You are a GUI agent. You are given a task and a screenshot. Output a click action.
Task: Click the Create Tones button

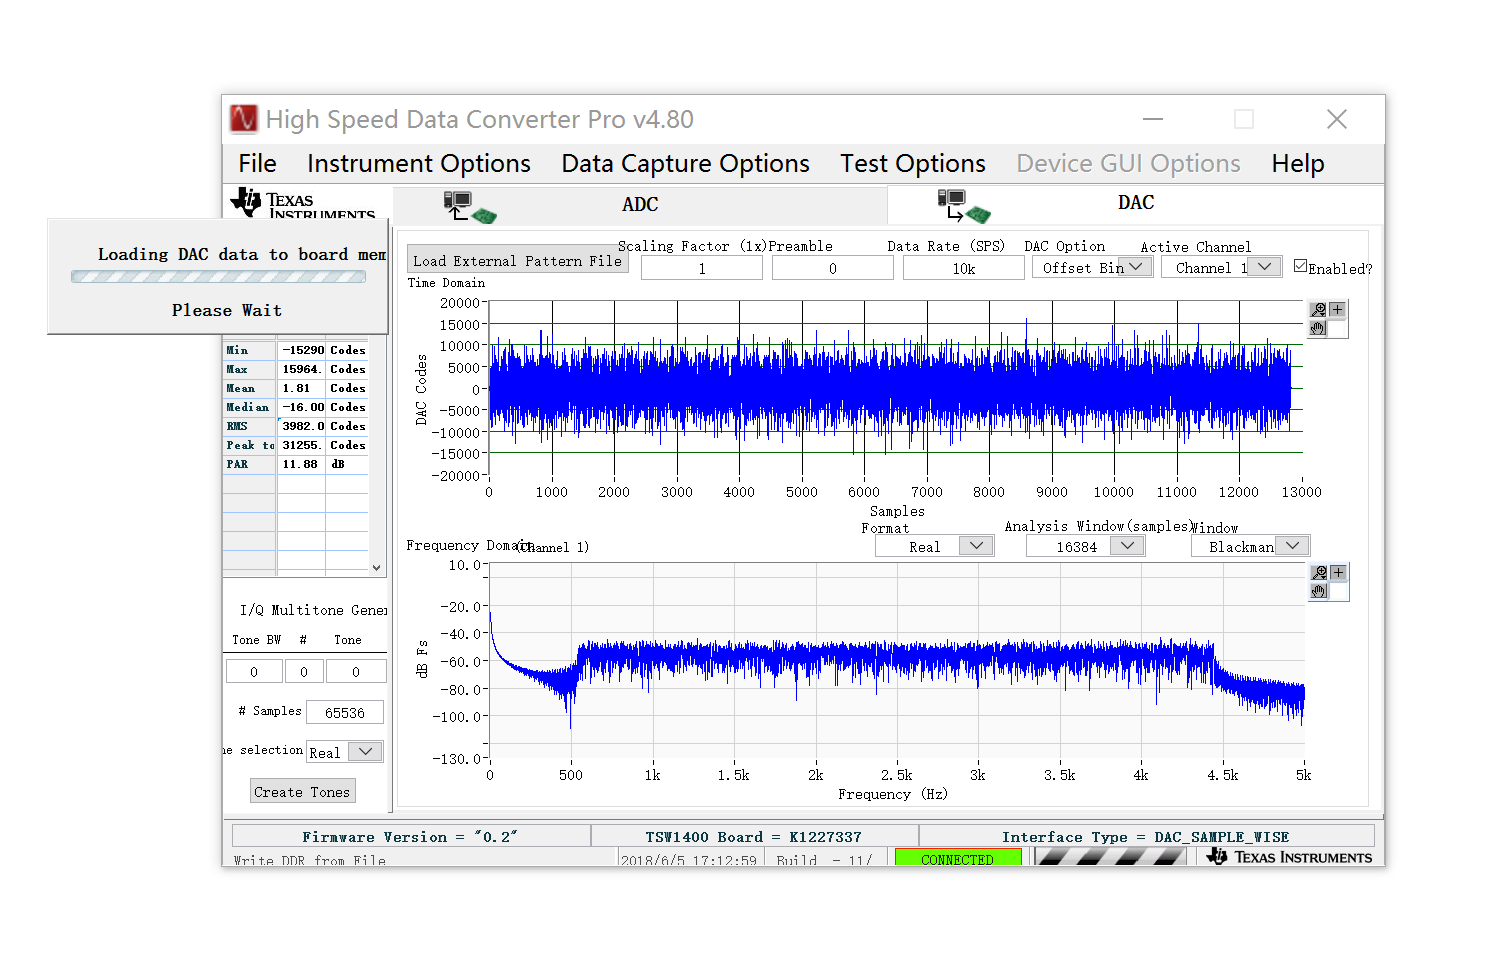(303, 792)
